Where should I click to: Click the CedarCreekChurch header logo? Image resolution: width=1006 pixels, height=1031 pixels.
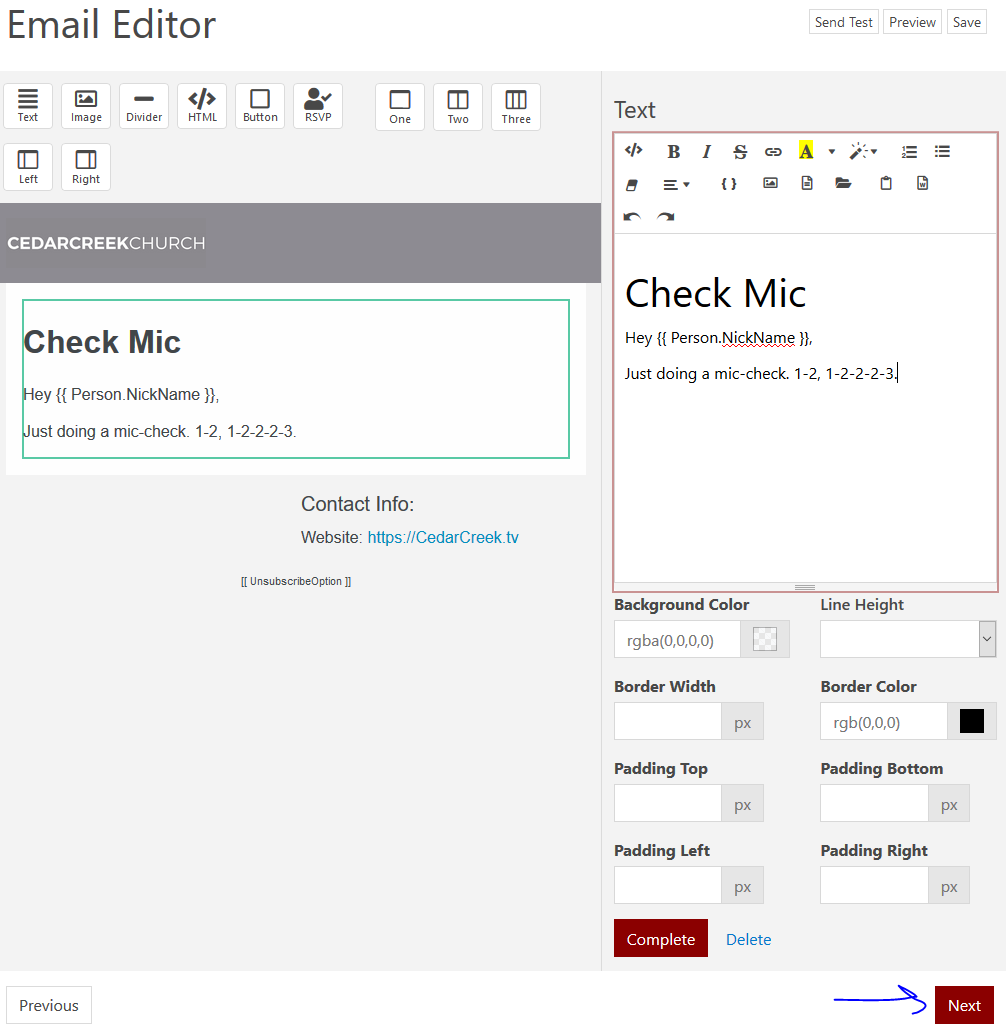point(107,243)
